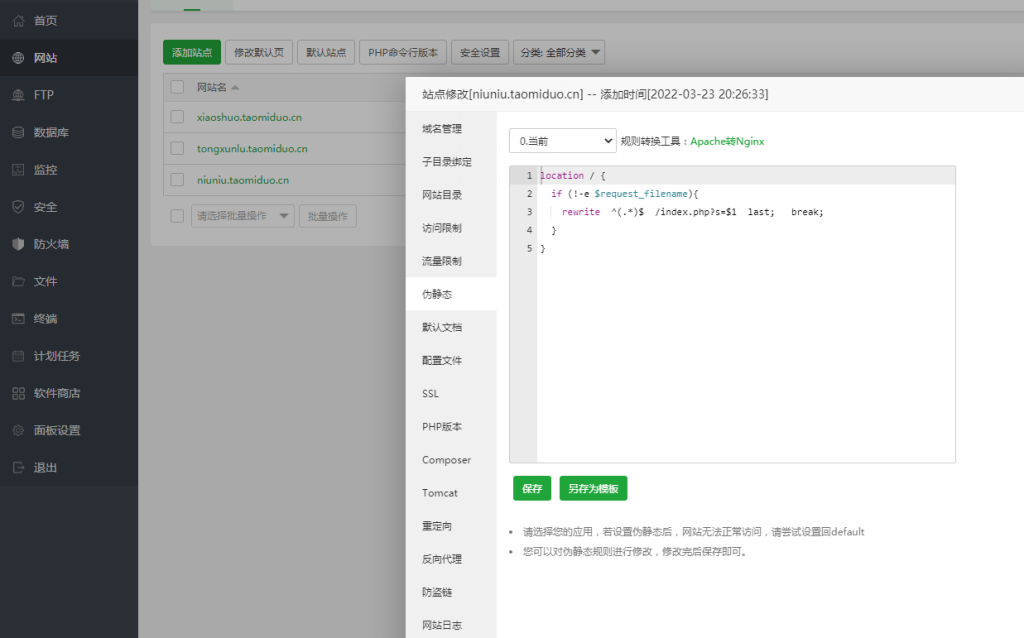Toggle the select-all checkbox in table header
Image resolution: width=1024 pixels, height=638 pixels.
pos(177,87)
